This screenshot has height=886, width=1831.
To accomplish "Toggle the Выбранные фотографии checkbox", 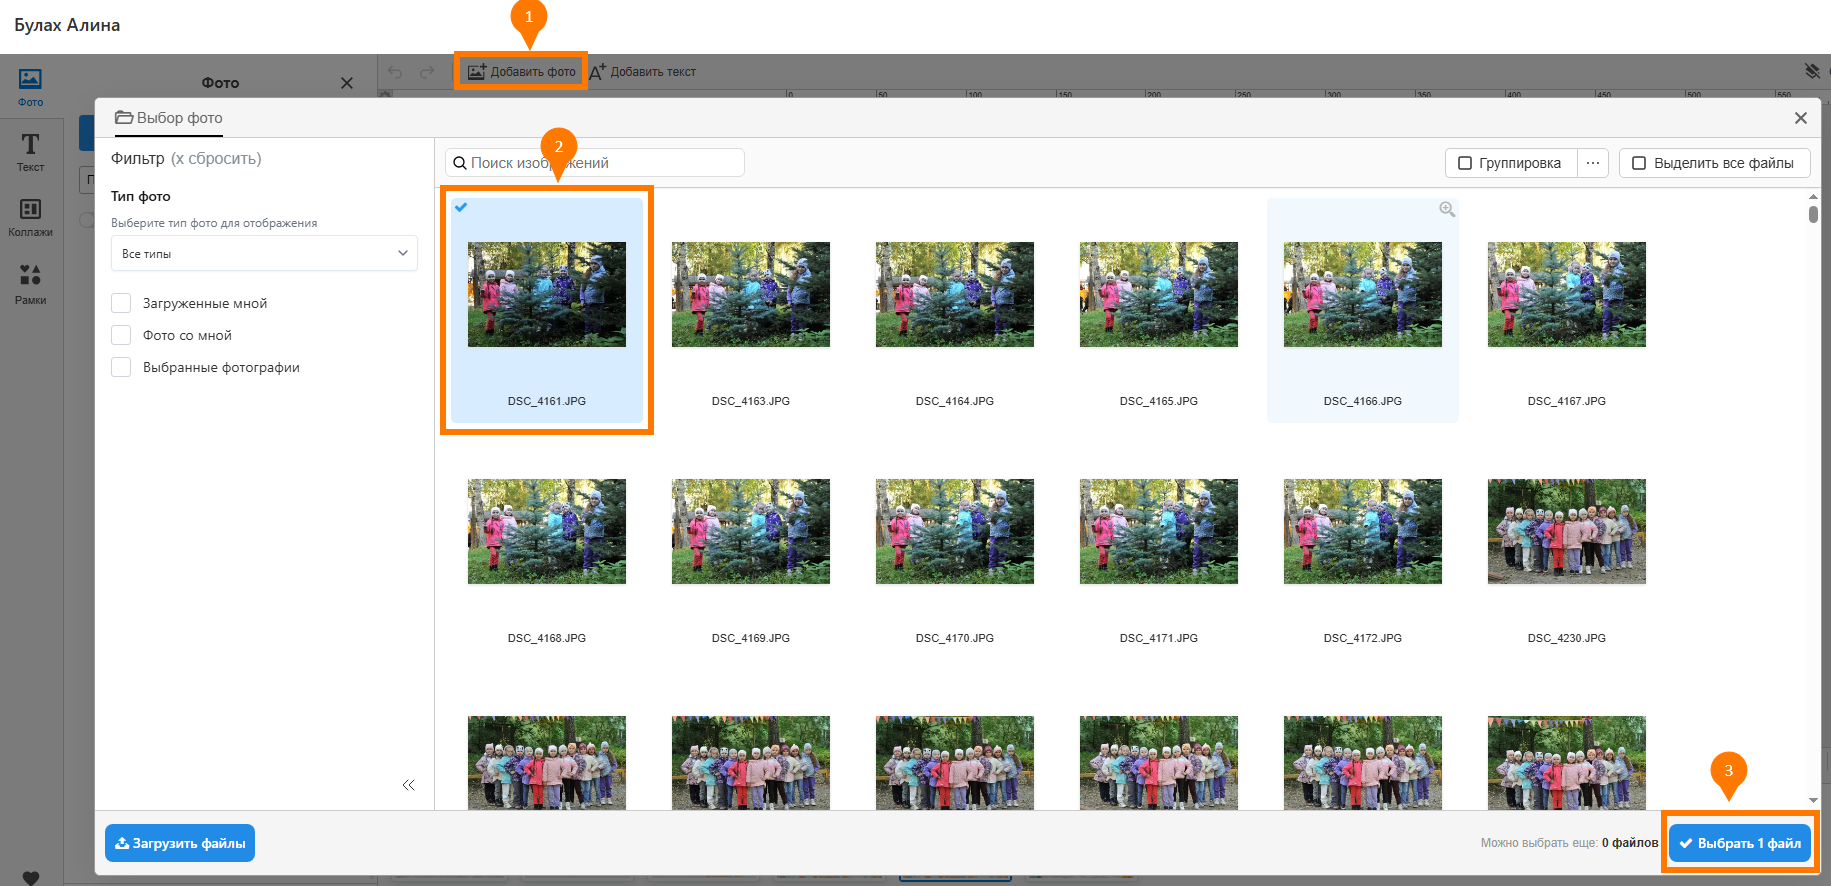I will (x=121, y=367).
